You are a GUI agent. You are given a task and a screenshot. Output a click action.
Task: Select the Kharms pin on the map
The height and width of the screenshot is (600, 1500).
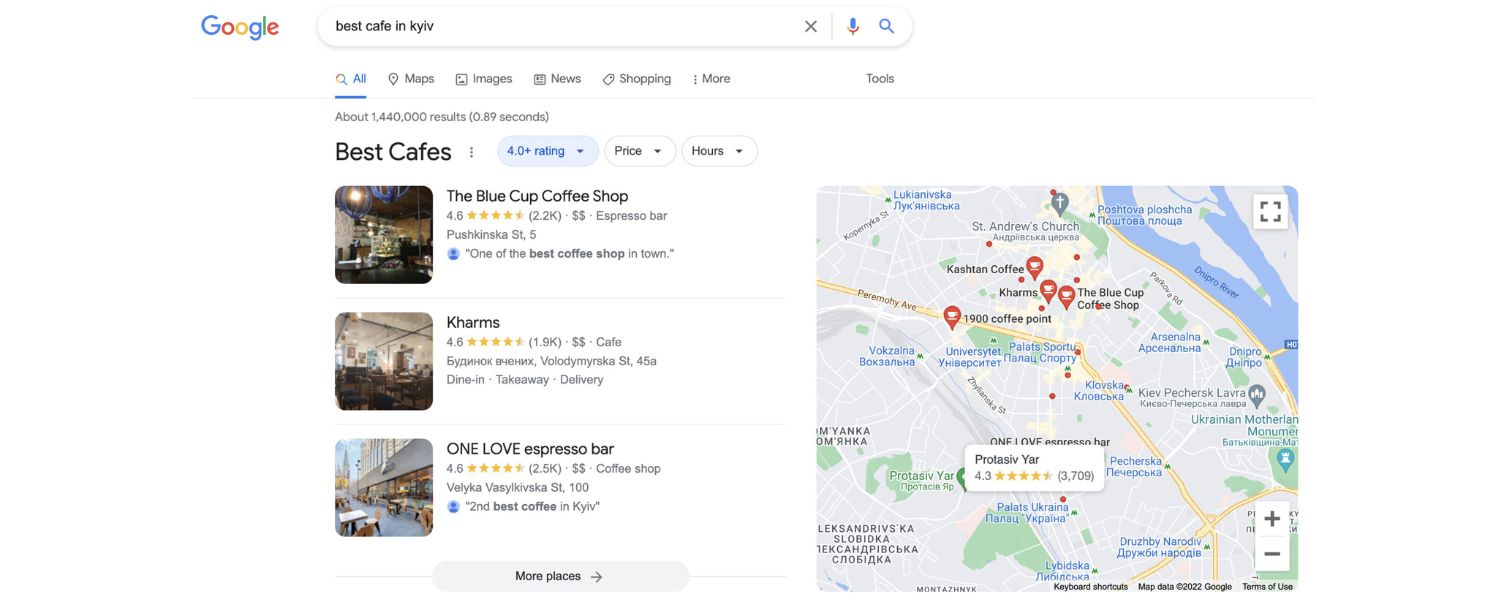pos(1048,291)
